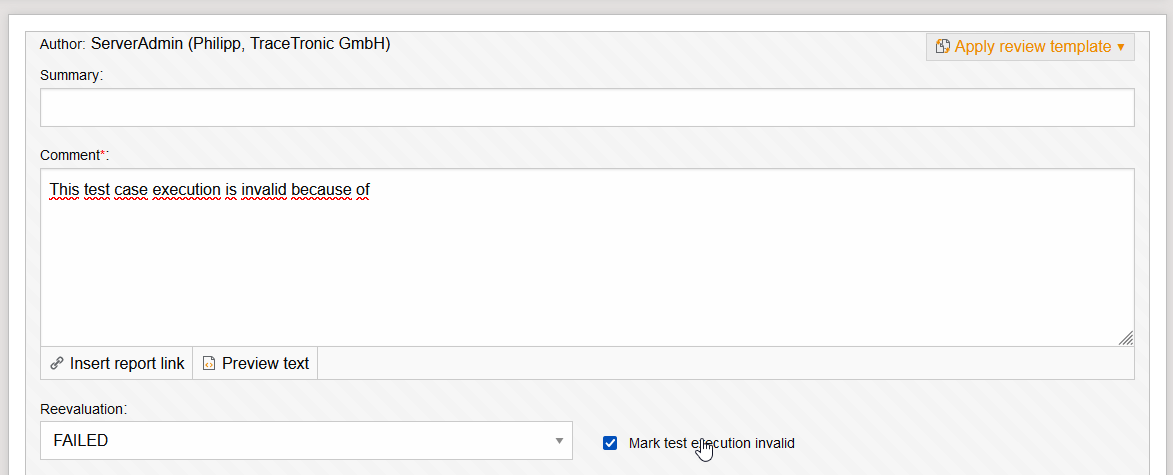Click the Insert report link button label
The width and height of the screenshot is (1173, 475).
pyautogui.click(x=127, y=364)
